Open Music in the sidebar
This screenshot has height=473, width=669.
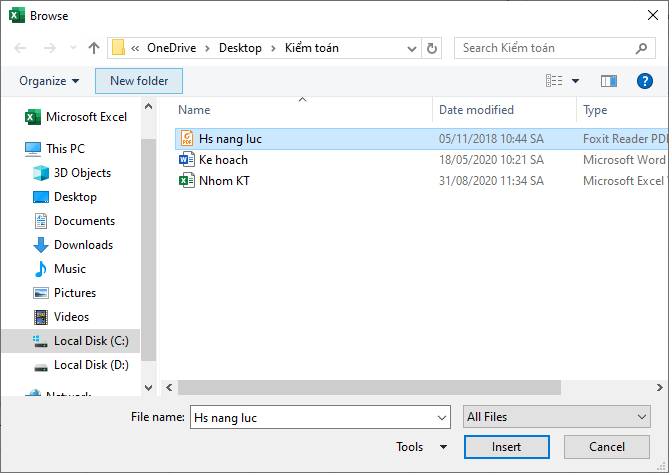pyautogui.click(x=59, y=269)
